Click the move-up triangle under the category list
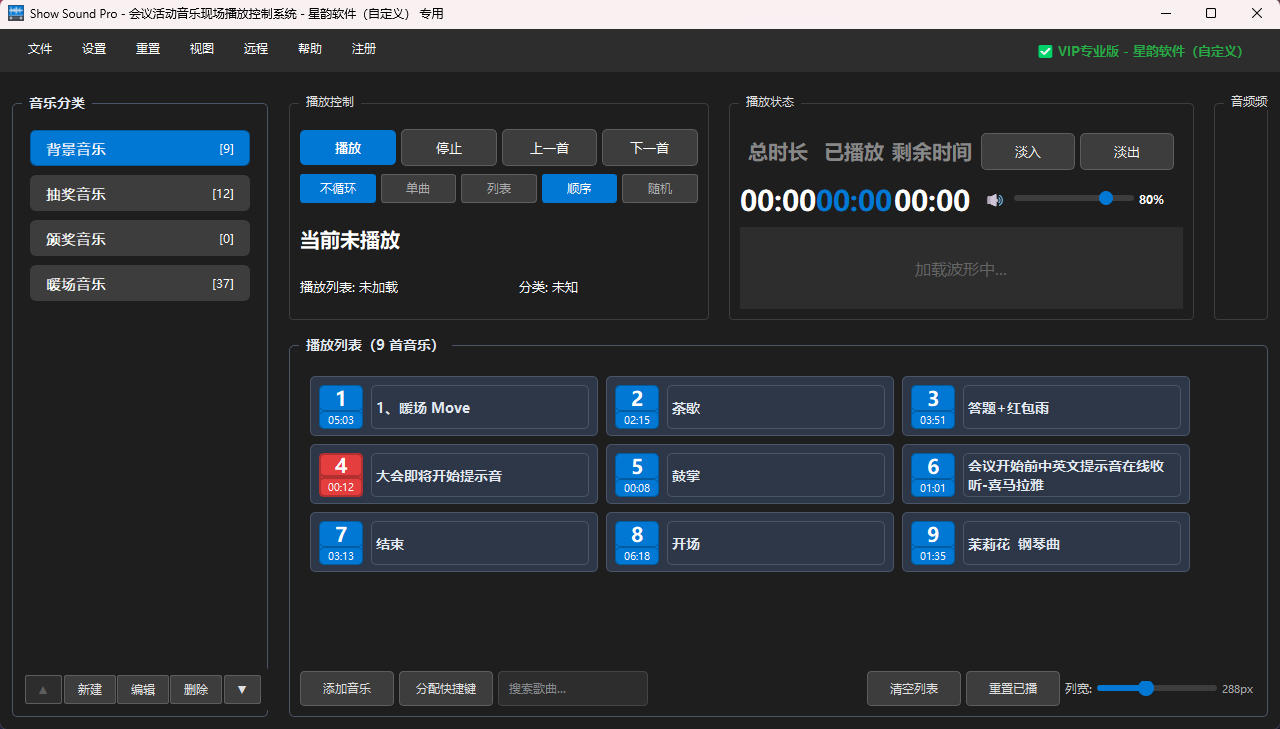Image resolution: width=1280 pixels, height=729 pixels. [43, 690]
